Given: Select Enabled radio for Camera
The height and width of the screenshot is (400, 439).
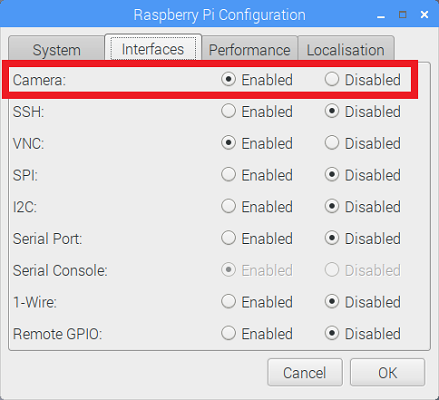Looking at the screenshot, I should (228, 79).
